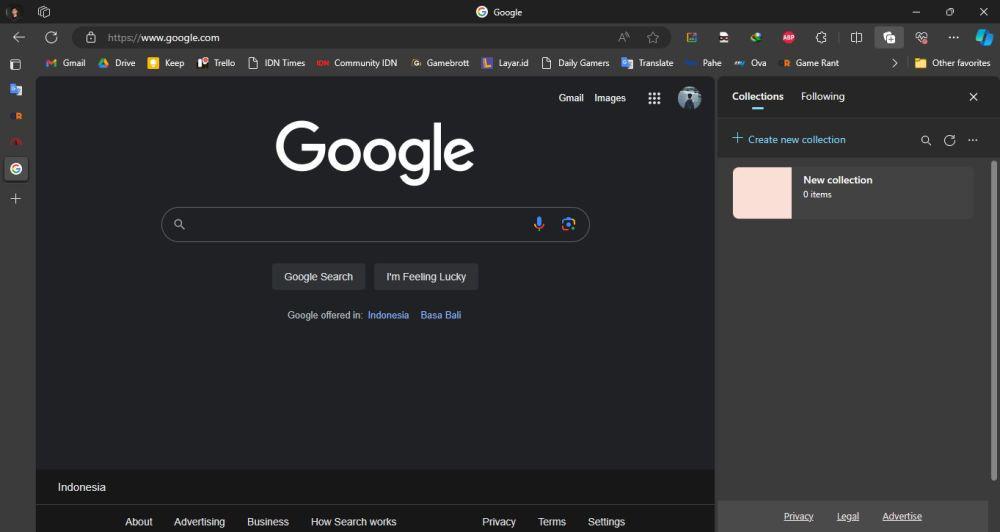This screenshot has width=1000, height=532.
Task: Open the Game Rant bookmark
Action: click(809, 63)
